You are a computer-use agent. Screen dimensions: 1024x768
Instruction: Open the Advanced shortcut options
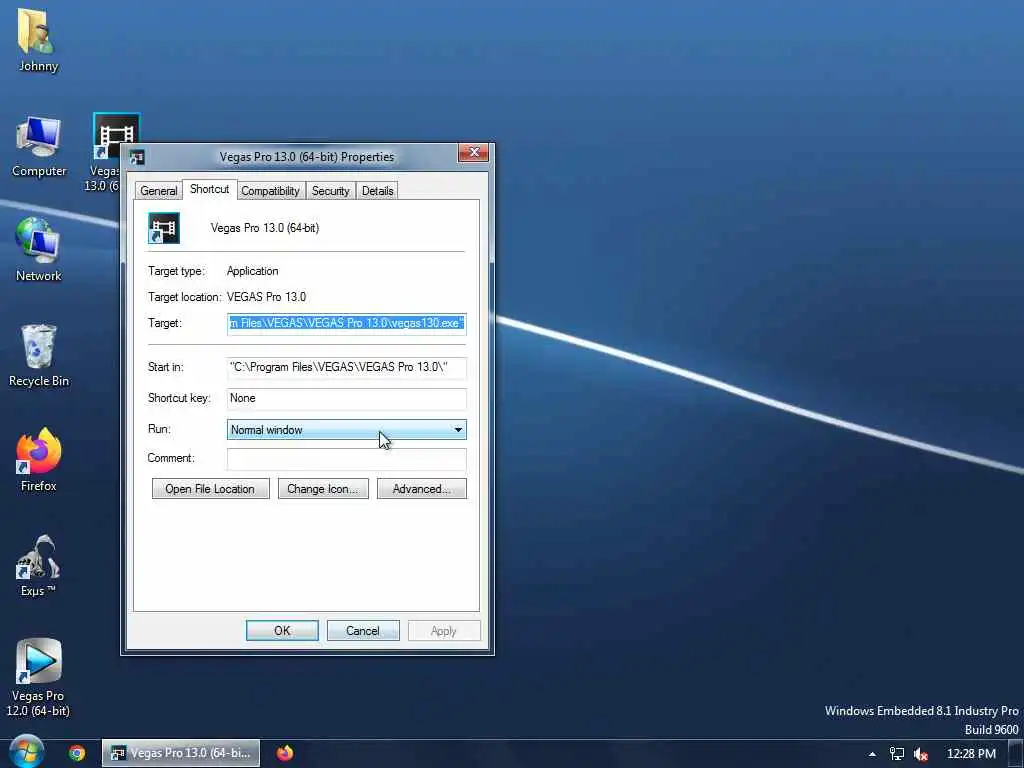tap(422, 489)
